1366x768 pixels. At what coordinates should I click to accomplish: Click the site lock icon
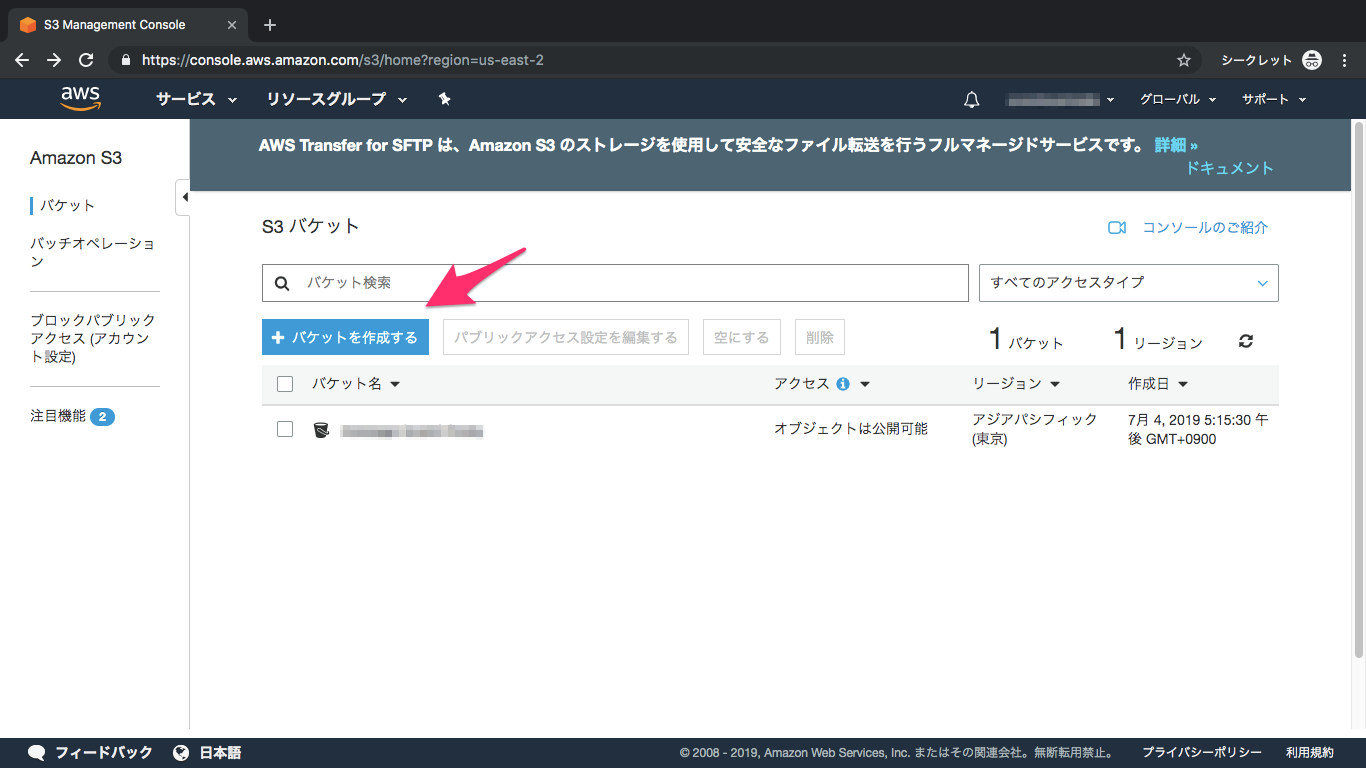tap(125, 60)
